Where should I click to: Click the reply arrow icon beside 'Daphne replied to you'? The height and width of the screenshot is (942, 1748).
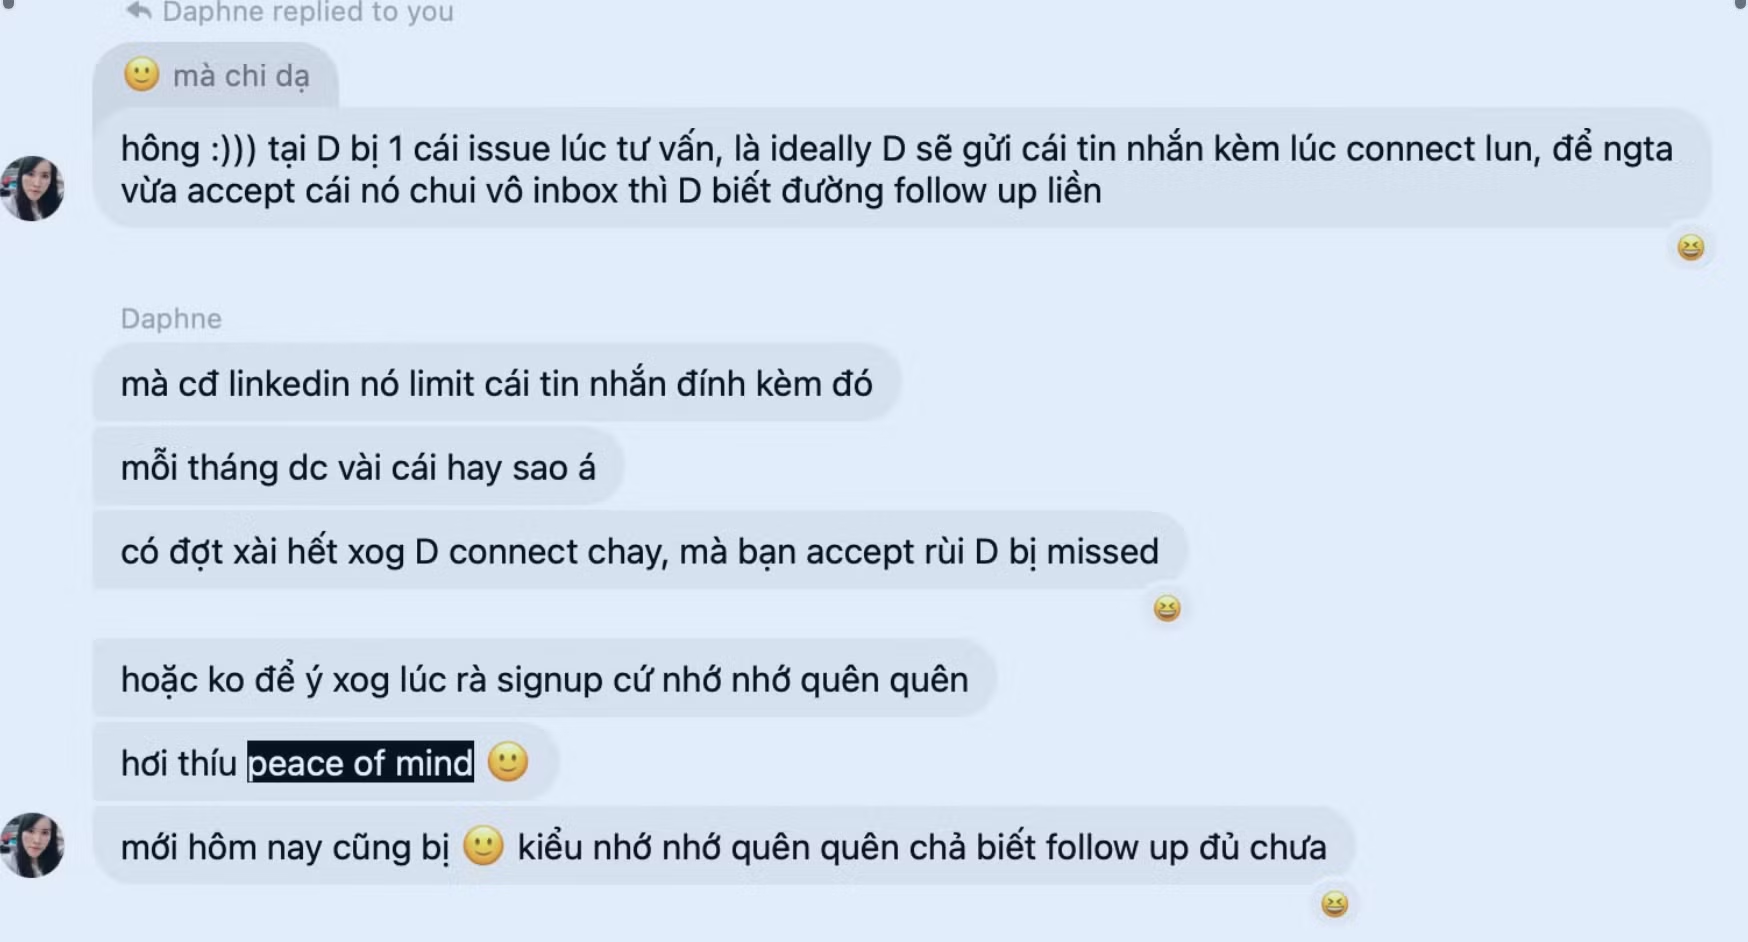138,11
